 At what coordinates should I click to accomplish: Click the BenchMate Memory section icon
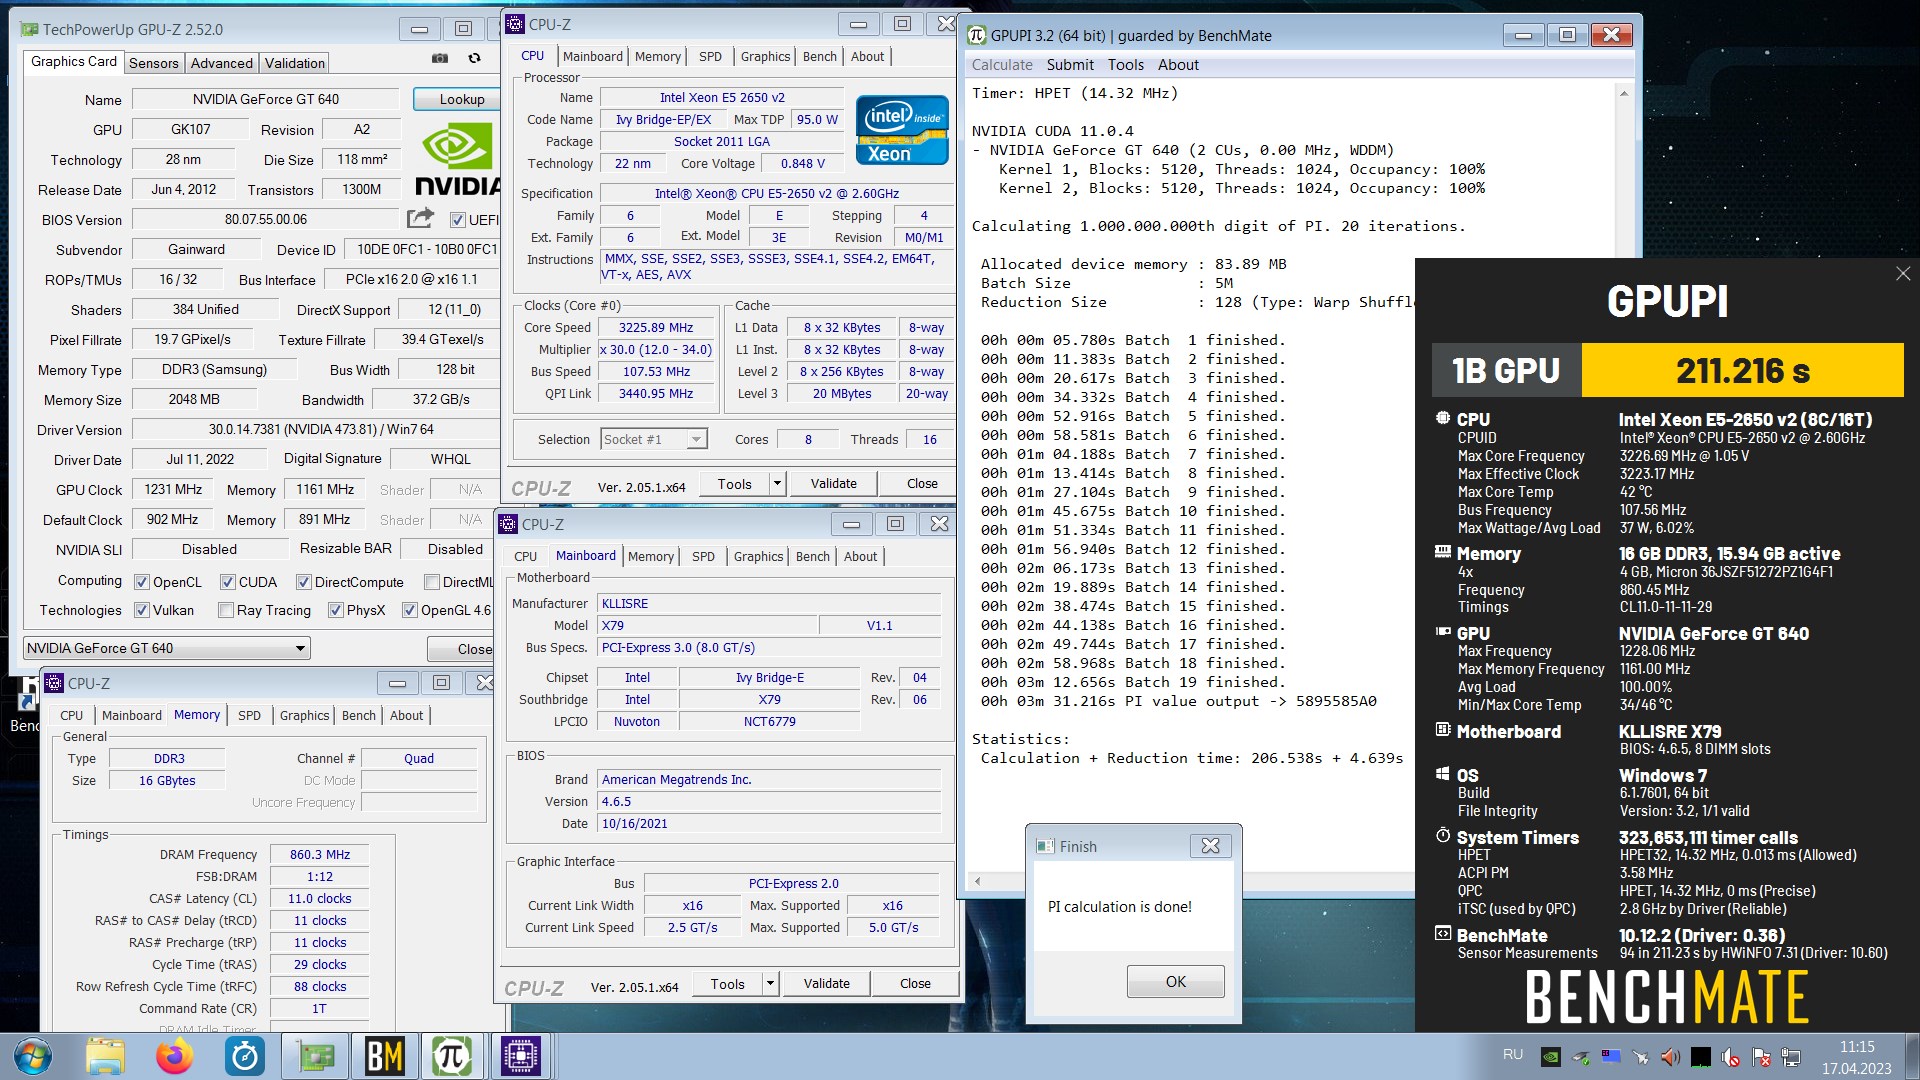[x=1443, y=552]
